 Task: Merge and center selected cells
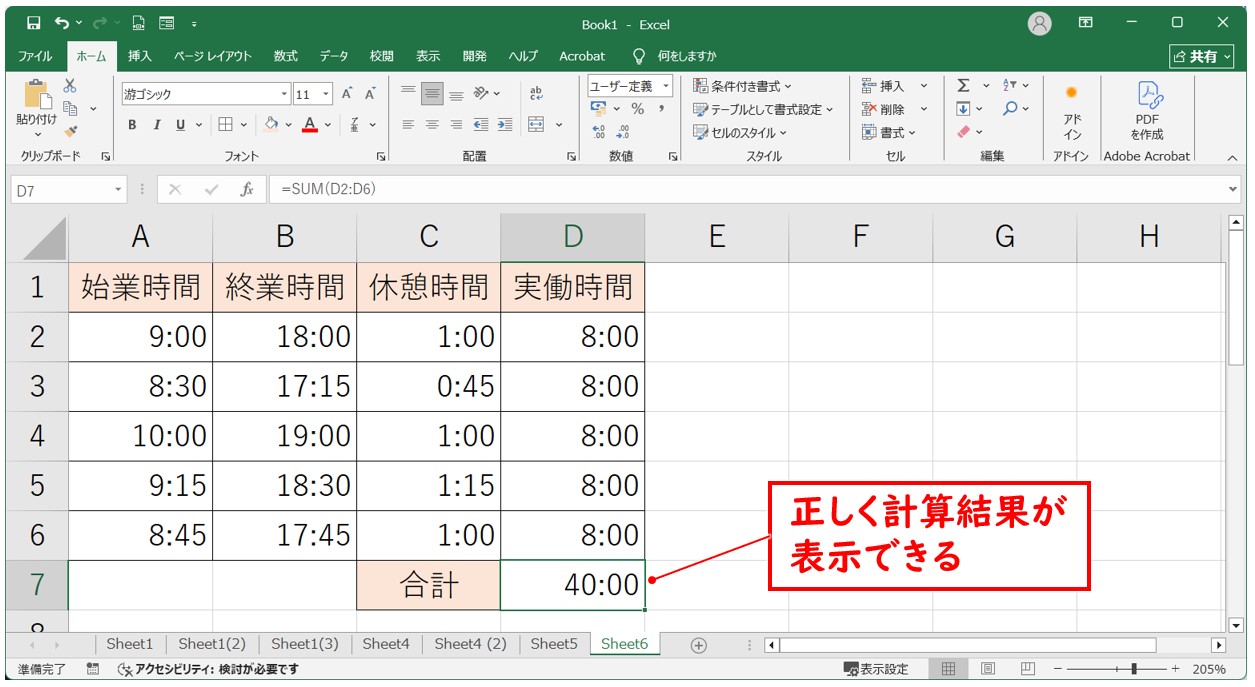[x=536, y=125]
